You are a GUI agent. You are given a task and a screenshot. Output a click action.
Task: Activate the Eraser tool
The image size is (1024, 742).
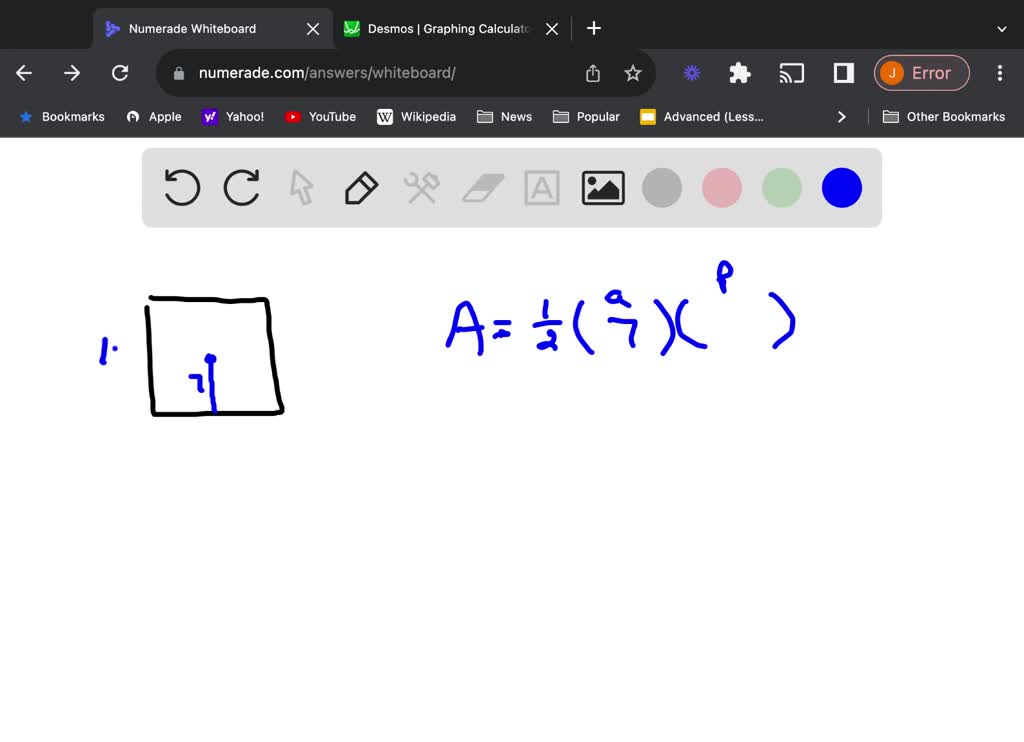point(481,187)
